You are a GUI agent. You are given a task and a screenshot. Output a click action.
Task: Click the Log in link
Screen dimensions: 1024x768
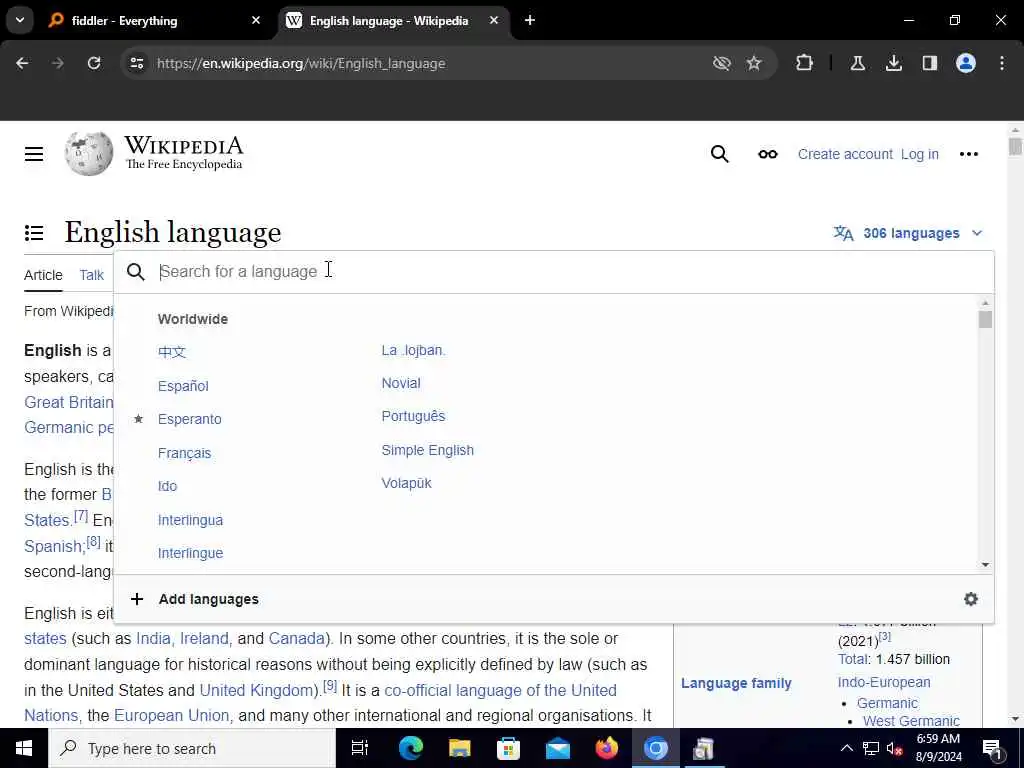[x=920, y=154]
